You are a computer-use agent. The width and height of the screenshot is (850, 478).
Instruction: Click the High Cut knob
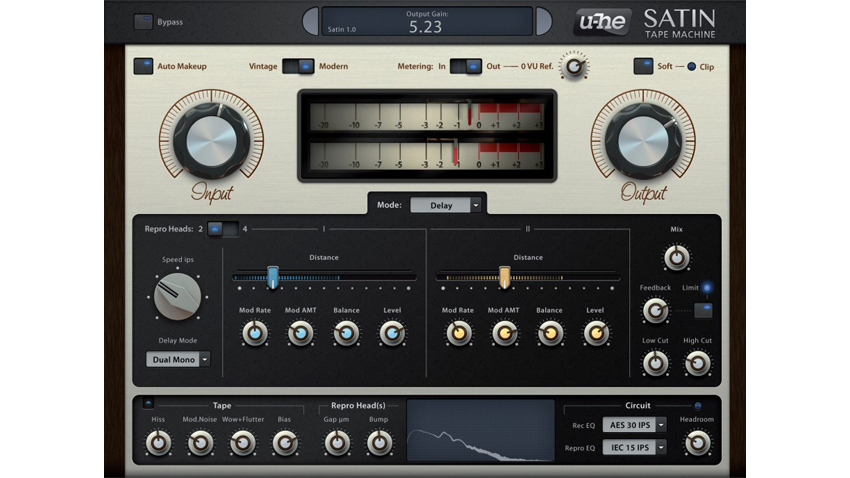[x=698, y=363]
